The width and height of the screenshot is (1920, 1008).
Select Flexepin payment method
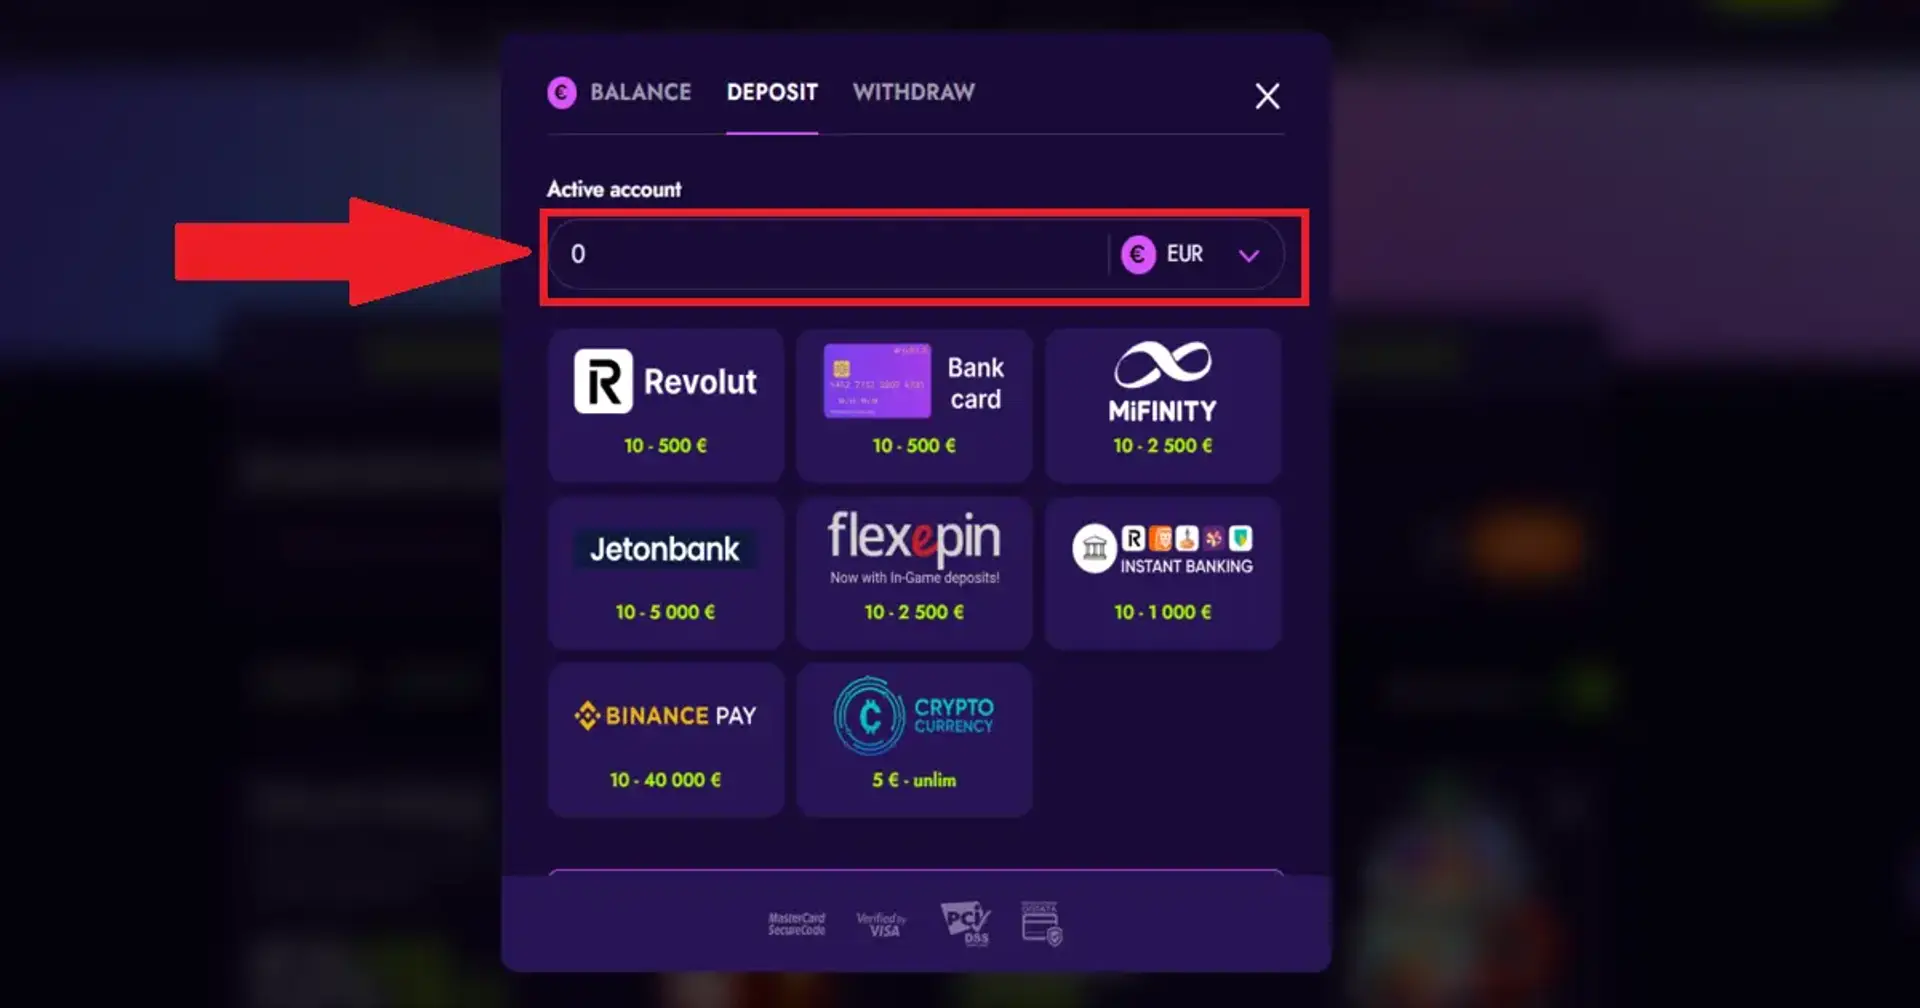pos(914,572)
